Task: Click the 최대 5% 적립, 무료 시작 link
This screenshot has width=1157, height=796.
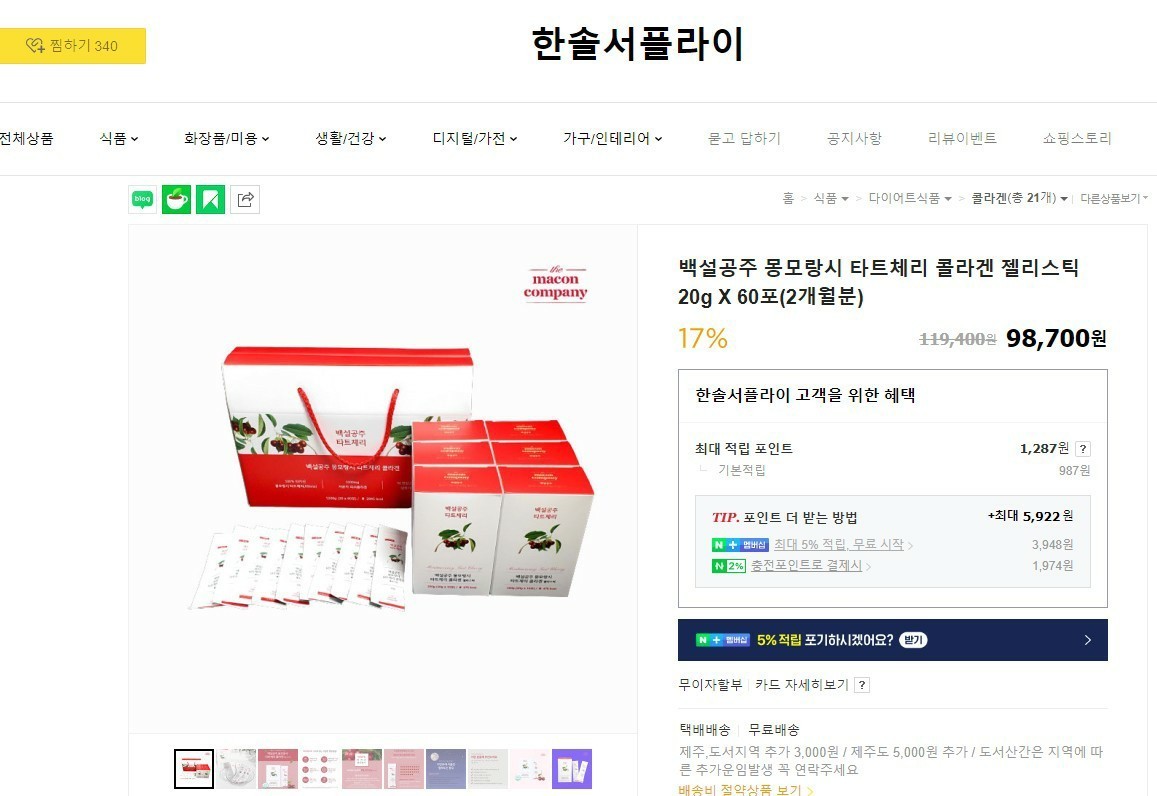Action: pyautogui.click(x=839, y=544)
